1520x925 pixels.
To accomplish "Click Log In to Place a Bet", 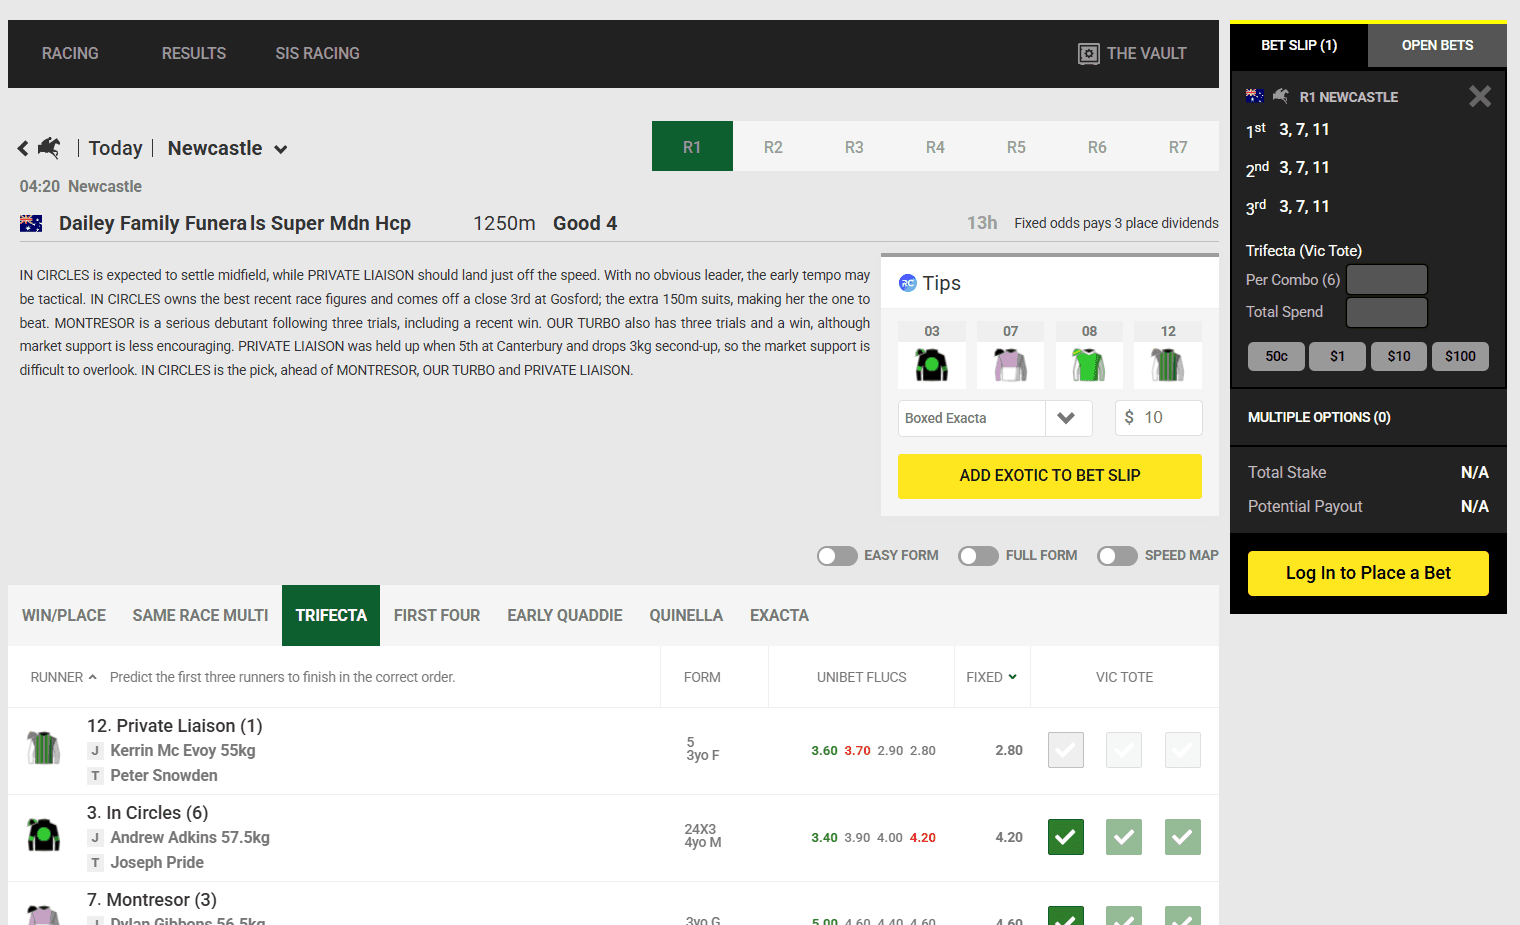I will click(x=1368, y=573).
